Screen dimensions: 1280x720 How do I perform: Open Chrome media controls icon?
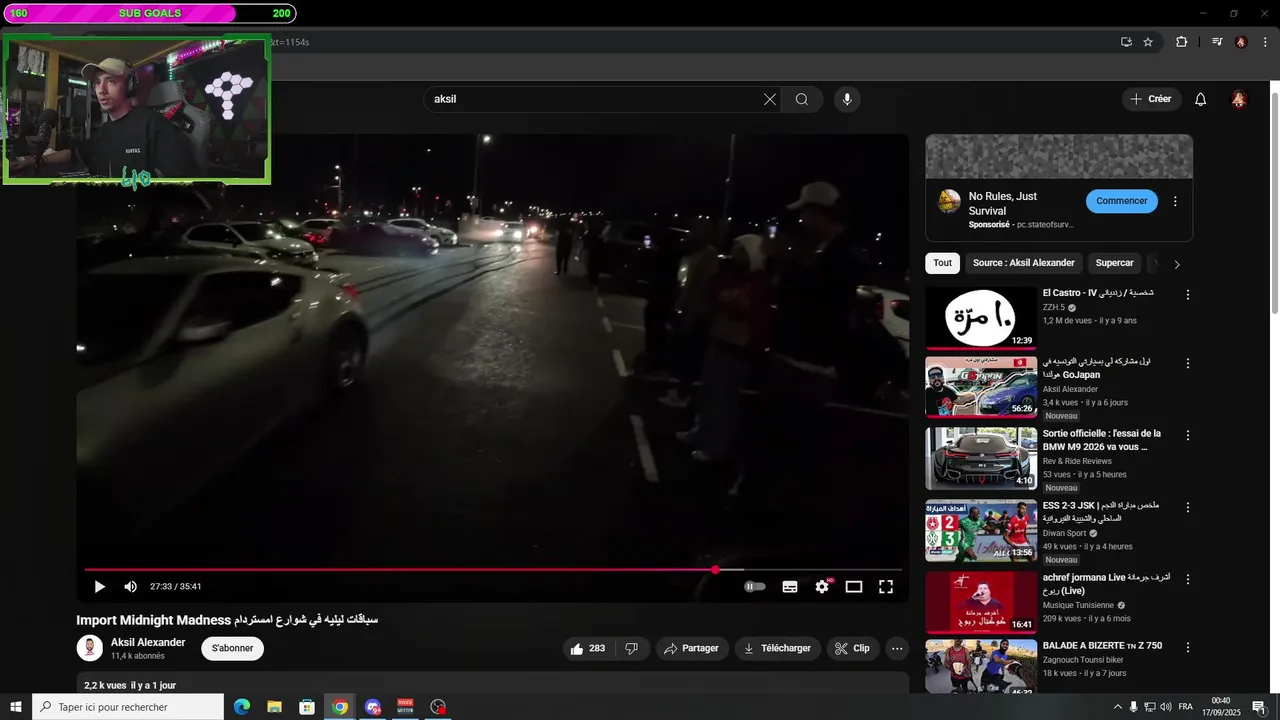(x=1217, y=42)
